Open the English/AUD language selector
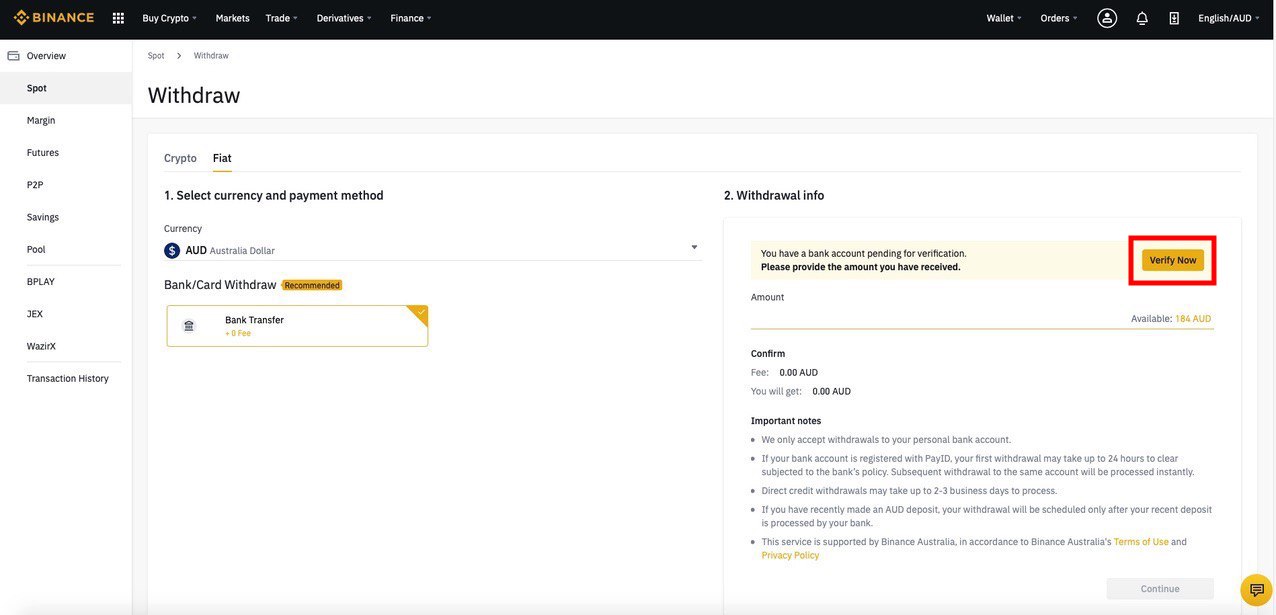The height and width of the screenshot is (615, 1276). click(x=1229, y=18)
